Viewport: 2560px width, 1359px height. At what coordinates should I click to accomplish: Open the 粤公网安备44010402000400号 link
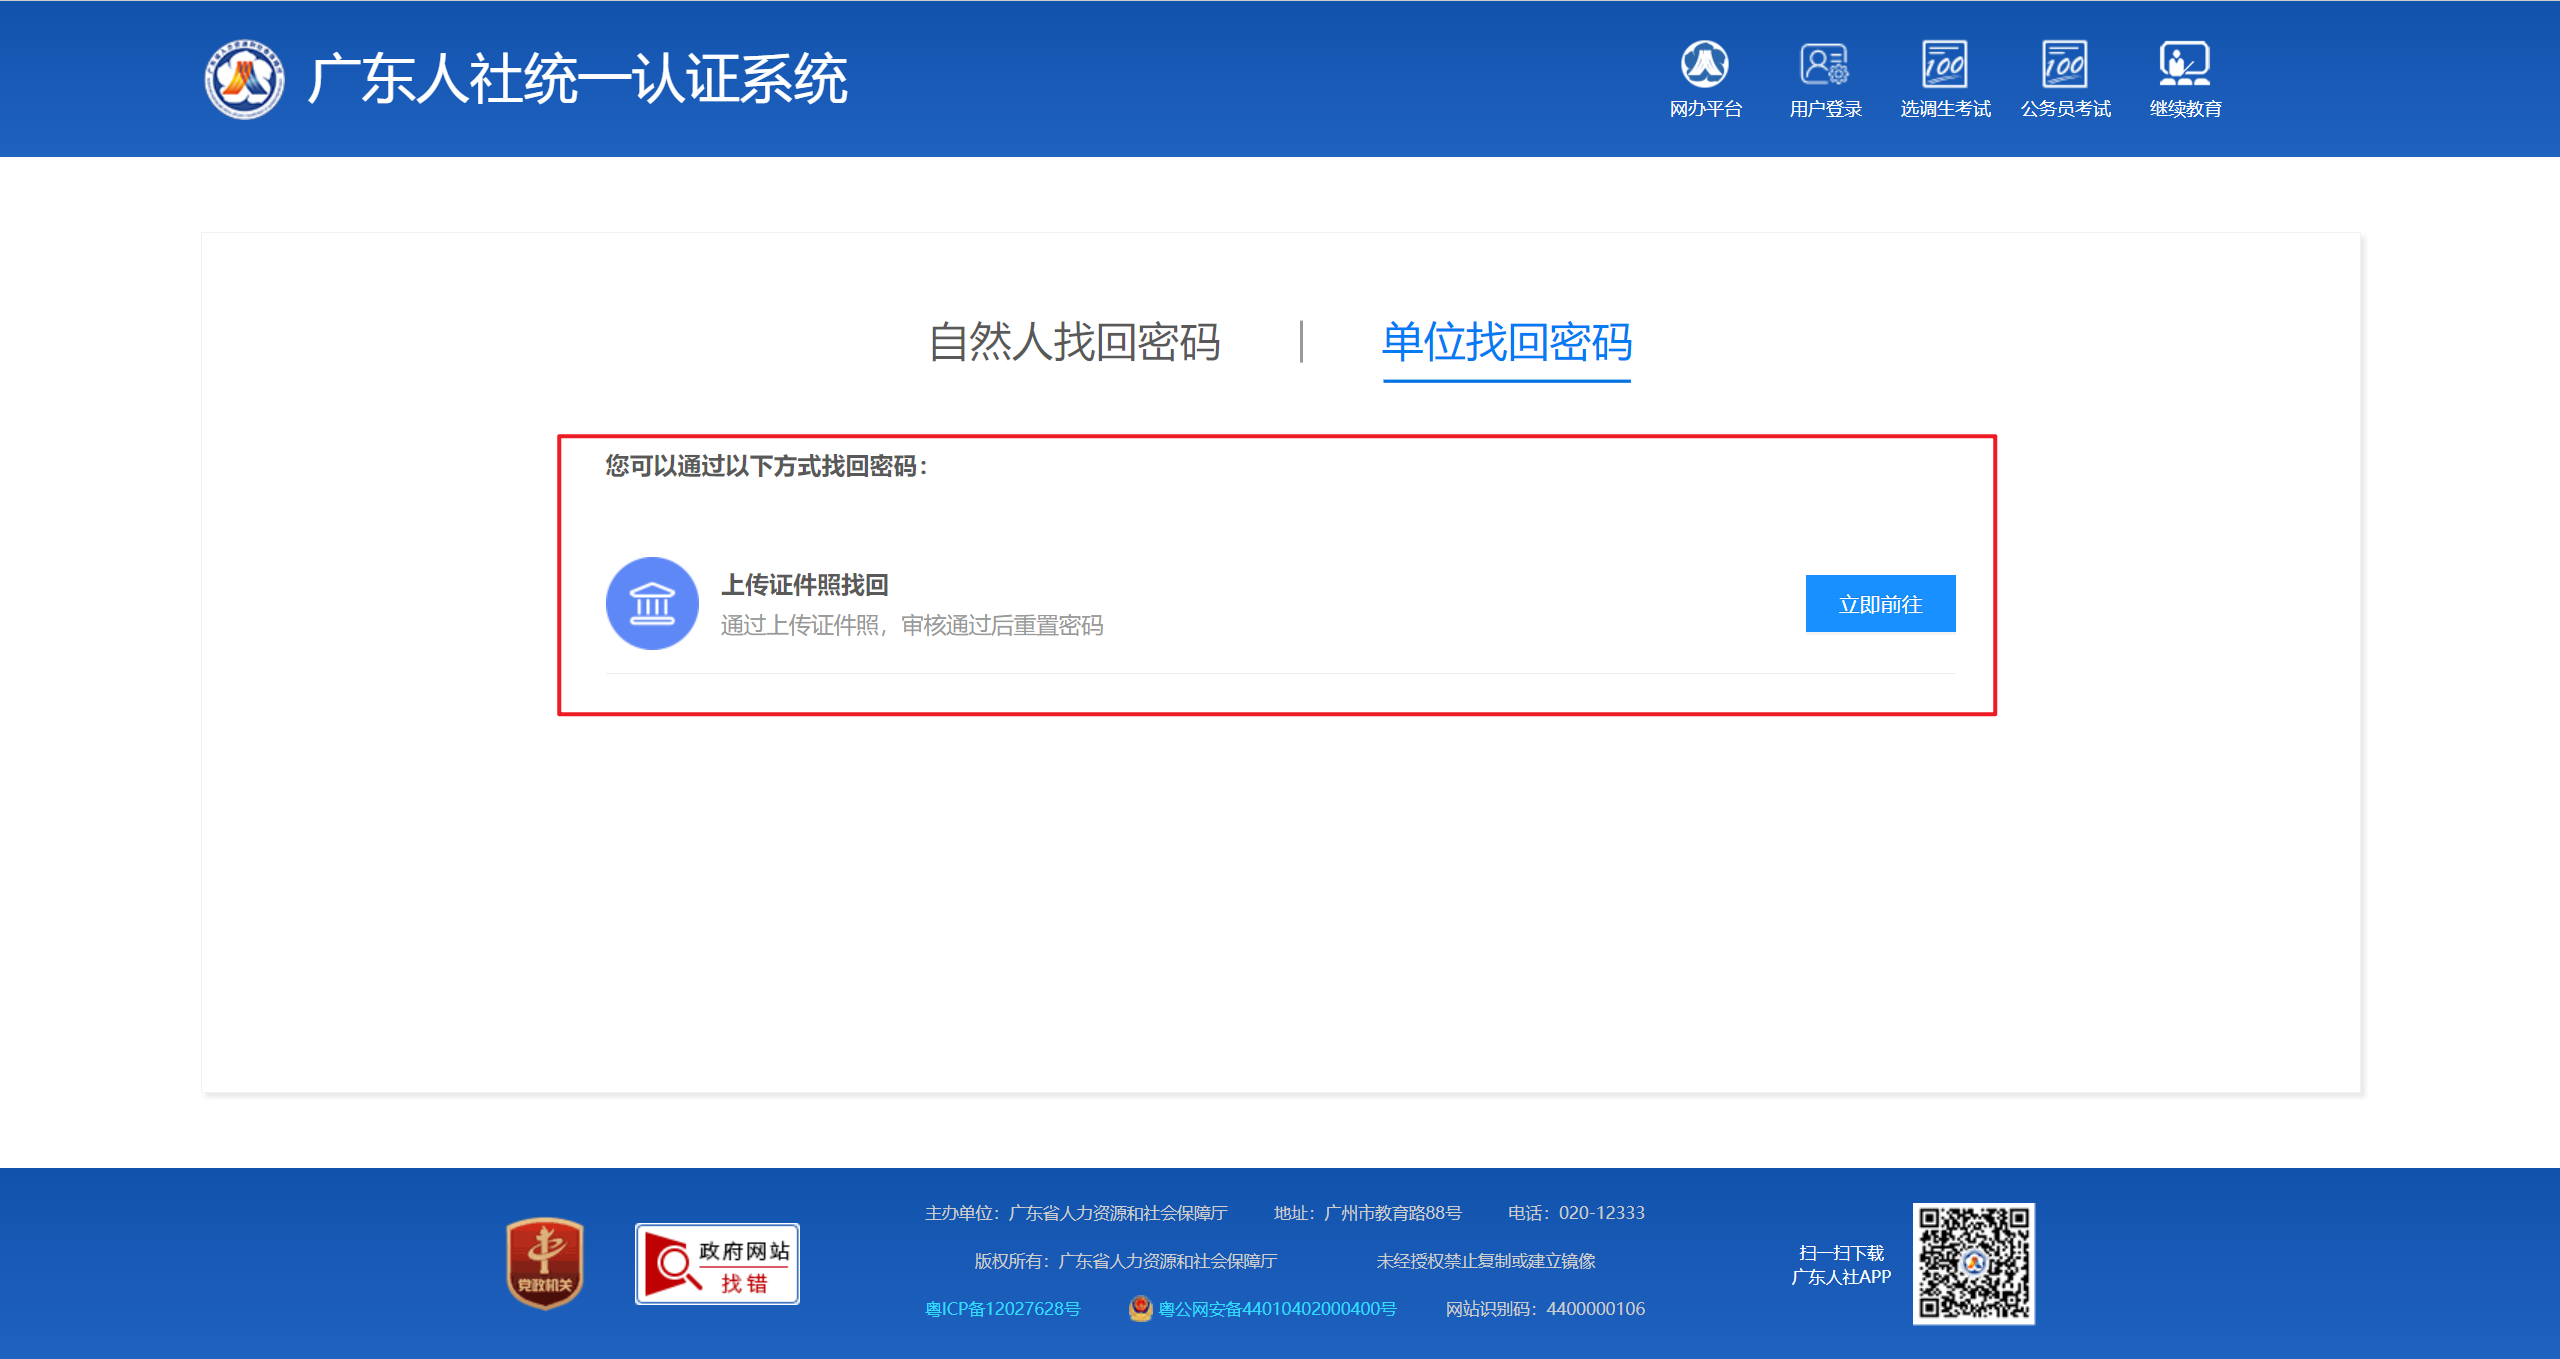[x=1277, y=1309]
